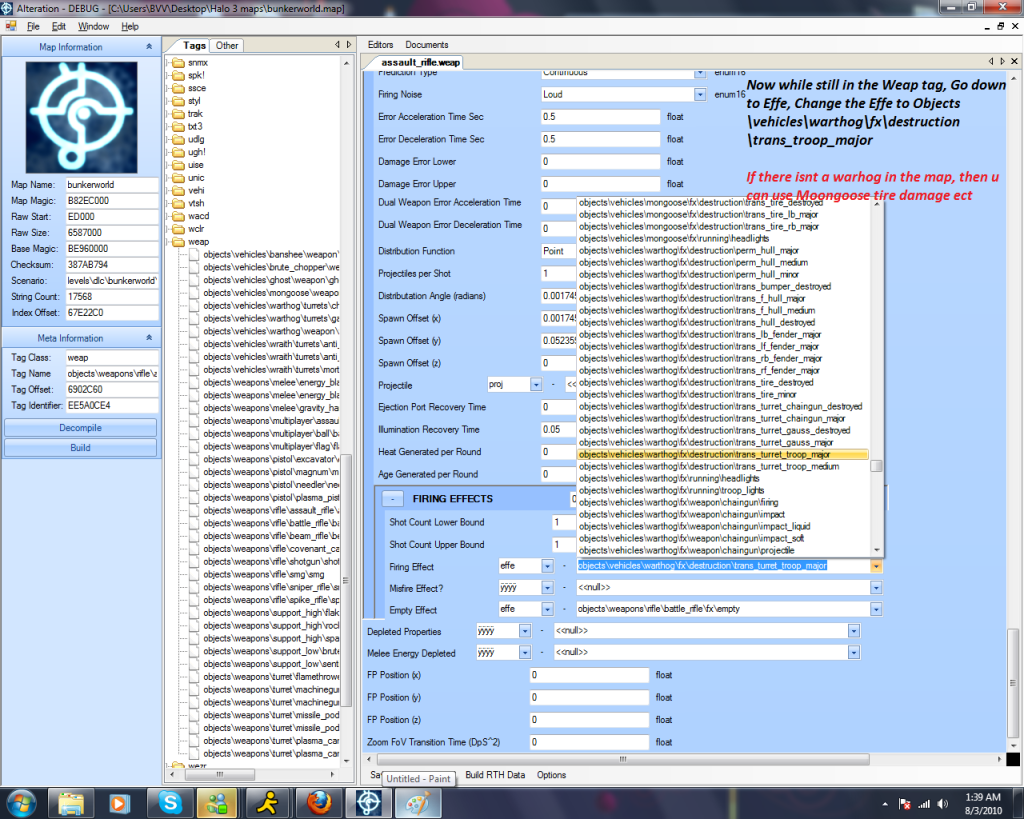The image size is (1024, 819).
Task: Click the Alteration app icon in the menu bar
Action: pyautogui.click(x=11, y=26)
